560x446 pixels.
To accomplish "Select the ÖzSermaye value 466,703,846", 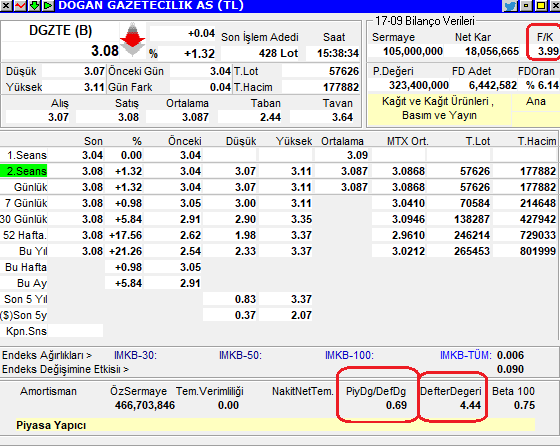I will click(145, 405).
